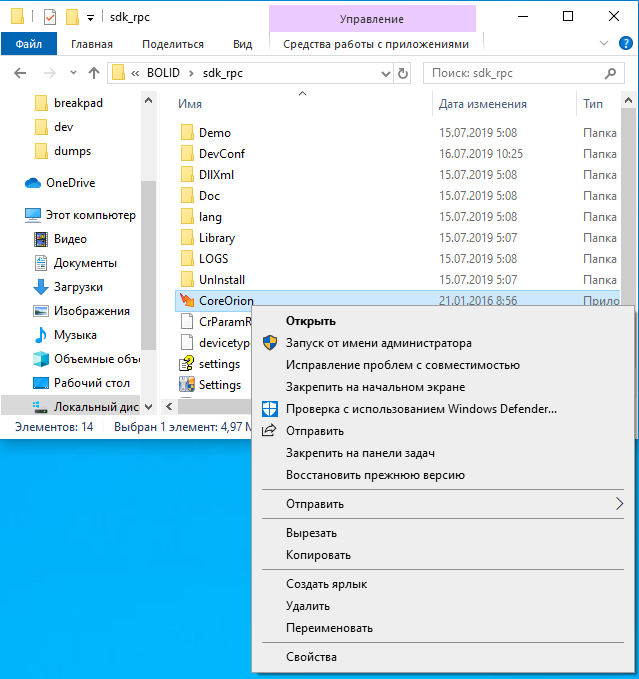Image resolution: width=639 pixels, height=679 pixels.
Task: Select Исправление проблем с совместимостью
Action: 444,365
